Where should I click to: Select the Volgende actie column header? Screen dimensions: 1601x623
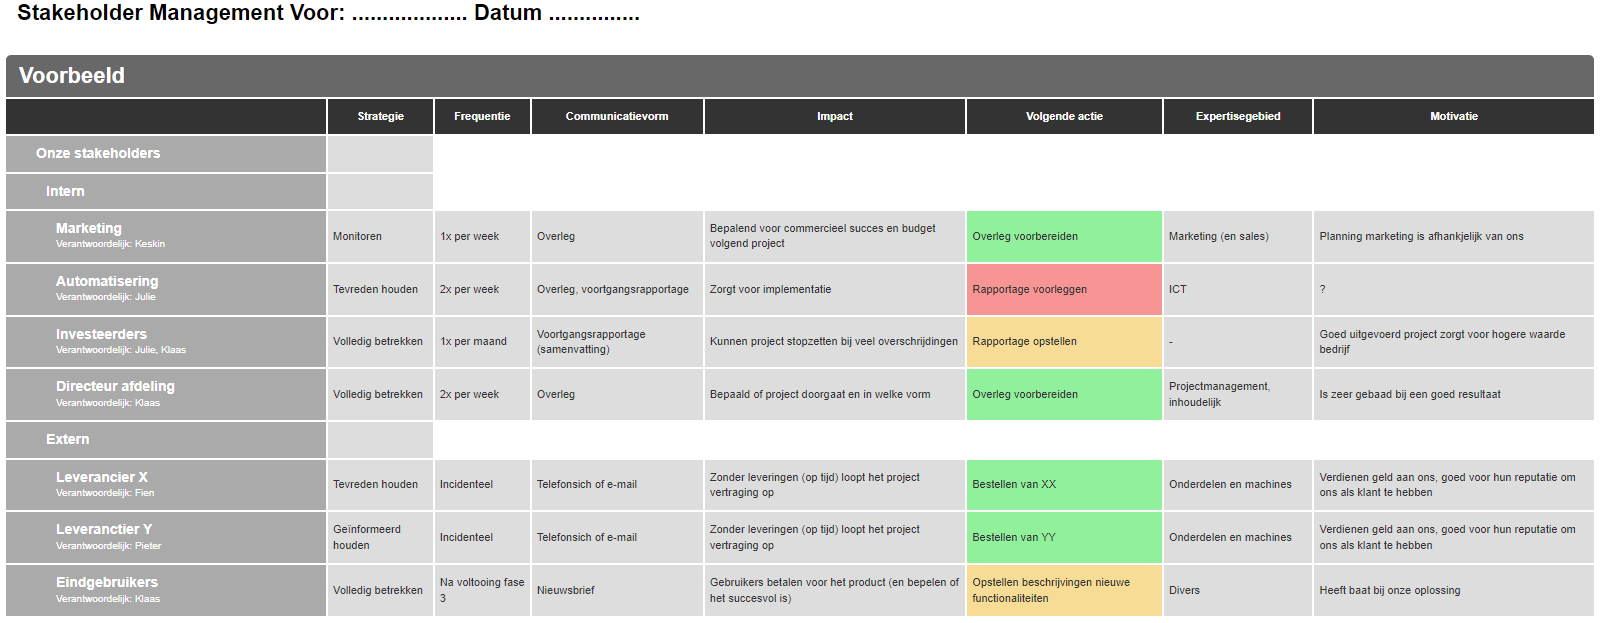pos(1064,116)
